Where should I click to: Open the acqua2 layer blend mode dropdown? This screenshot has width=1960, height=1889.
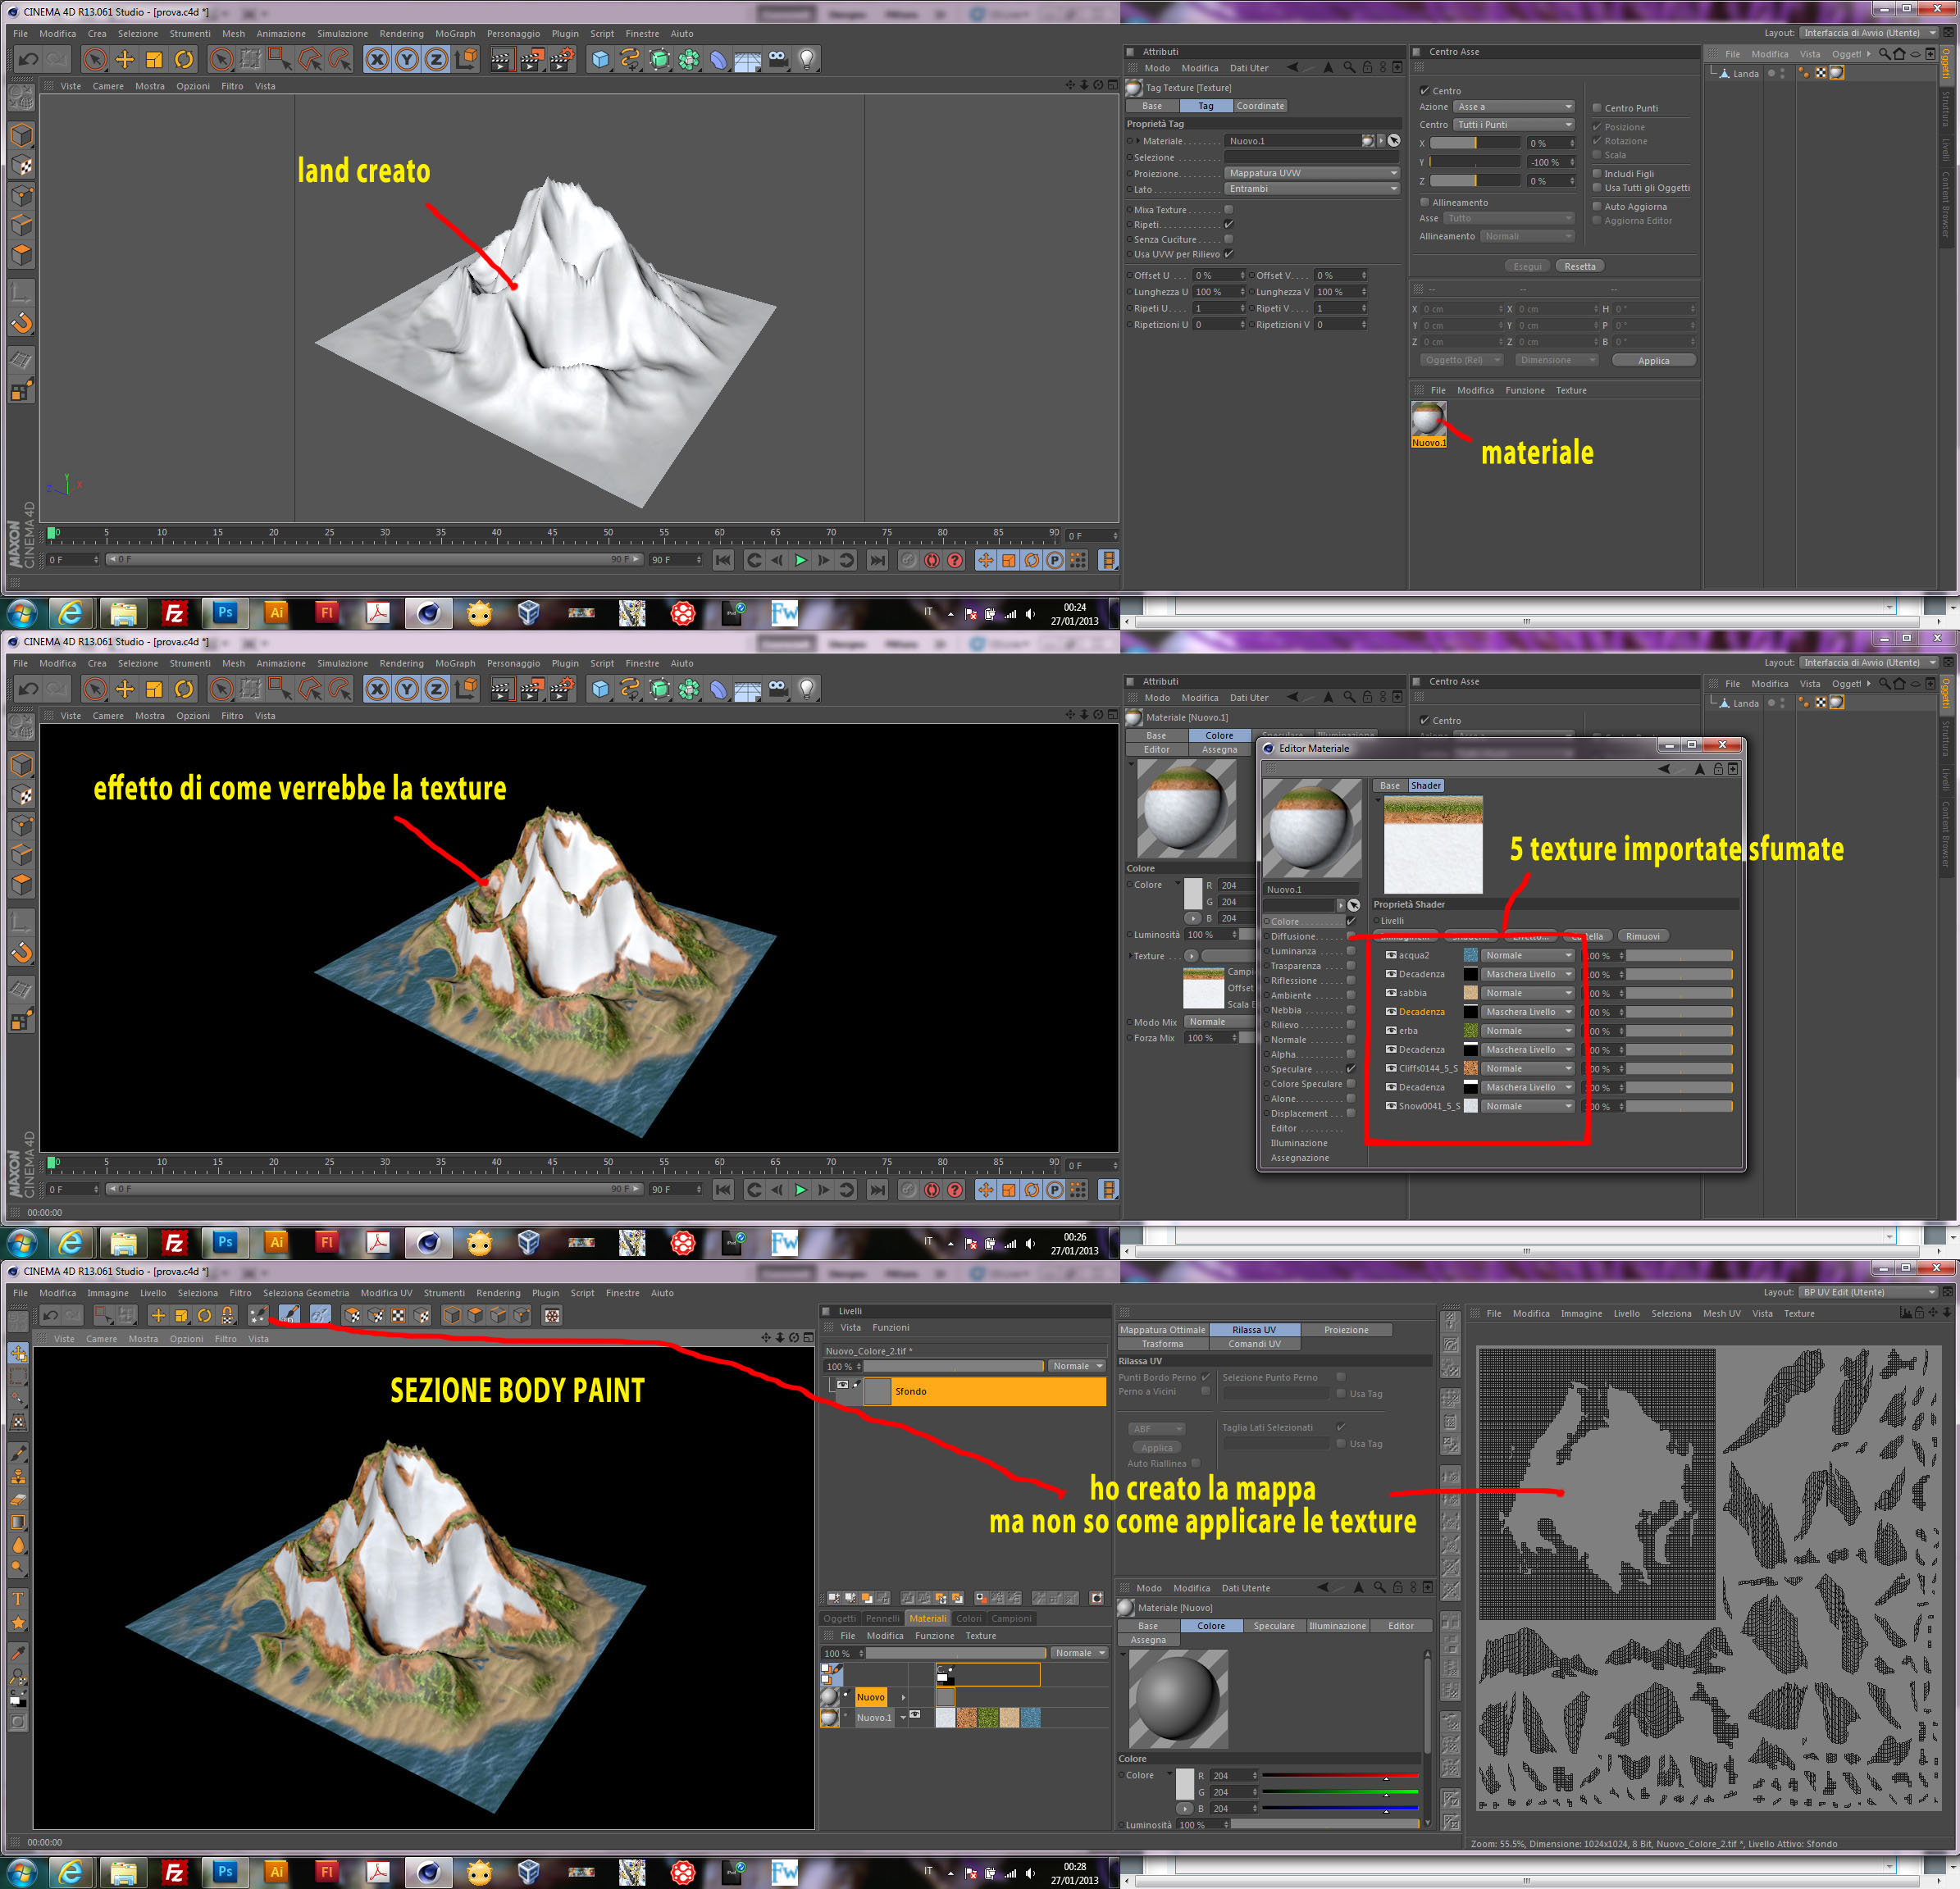(x=1528, y=955)
